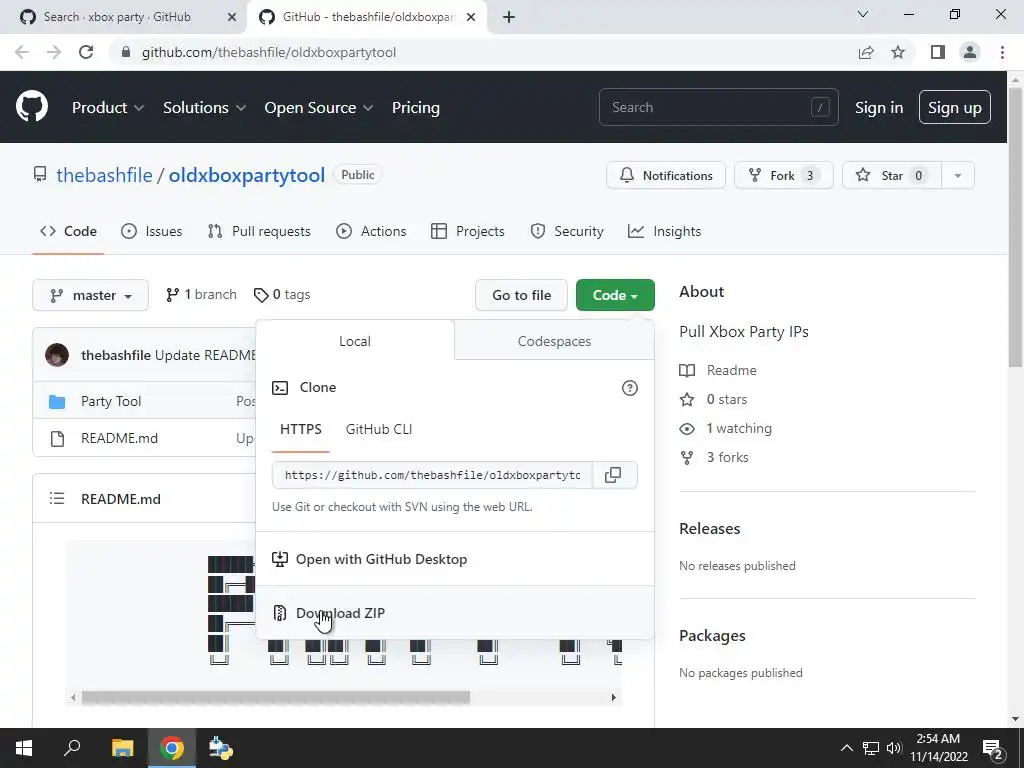Open Chrome tab search chevron

pyautogui.click(x=863, y=14)
